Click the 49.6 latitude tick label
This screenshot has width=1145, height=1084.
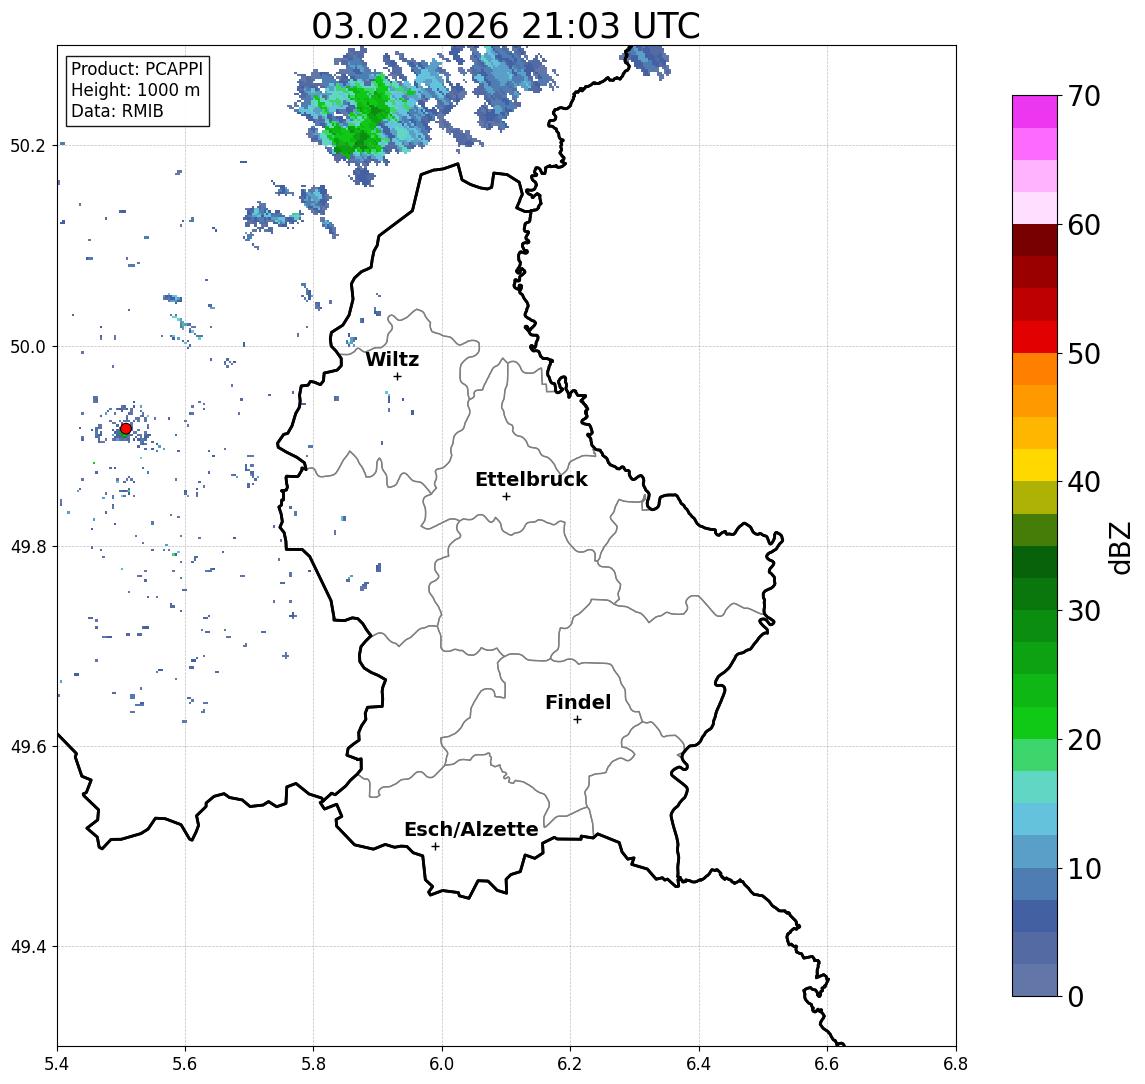pyautogui.click(x=28, y=747)
